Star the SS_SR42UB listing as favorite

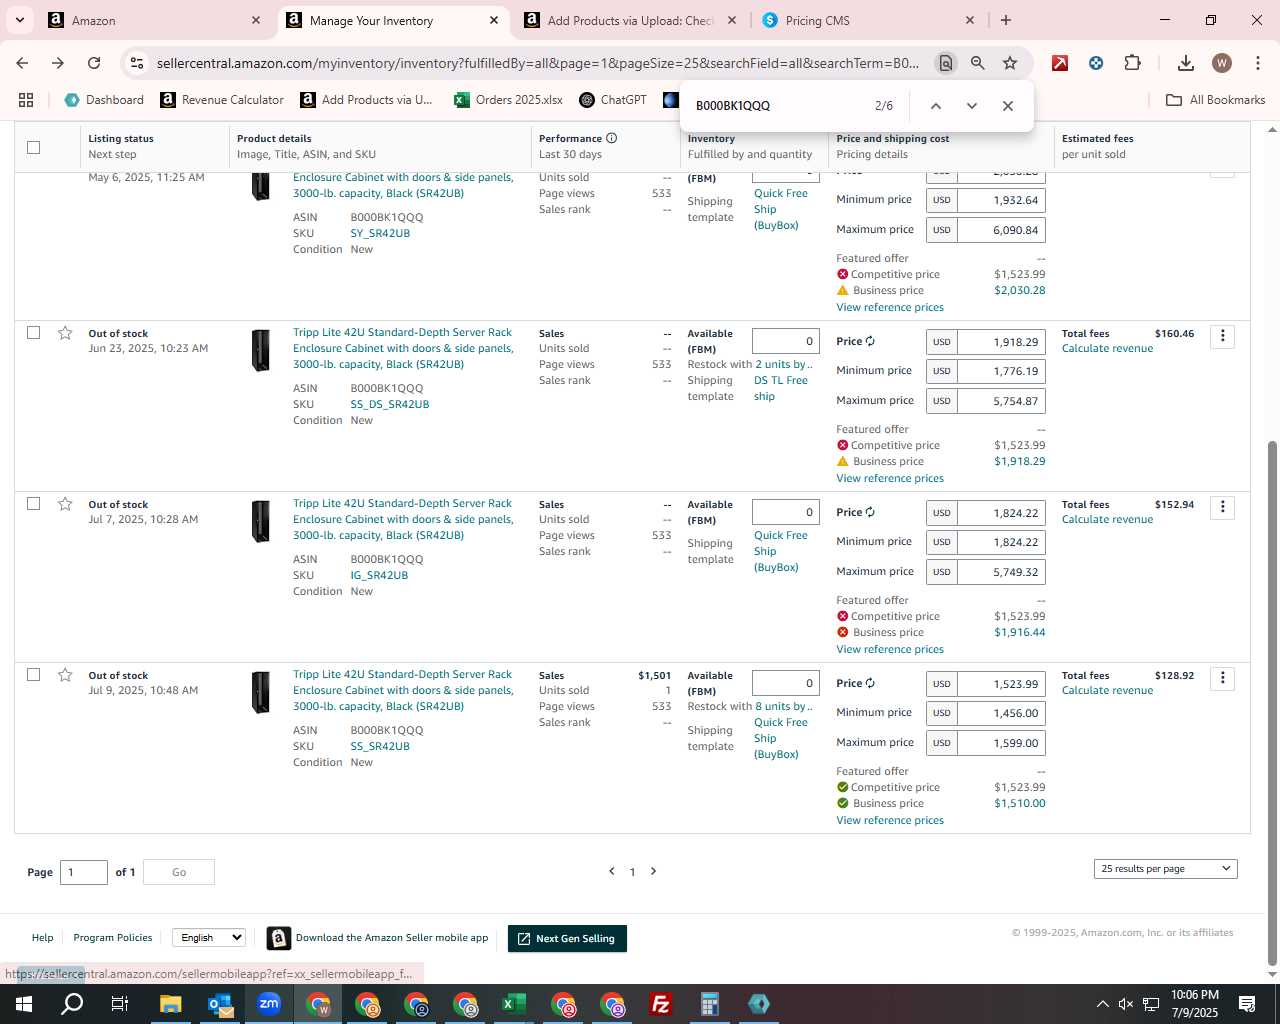click(x=65, y=675)
